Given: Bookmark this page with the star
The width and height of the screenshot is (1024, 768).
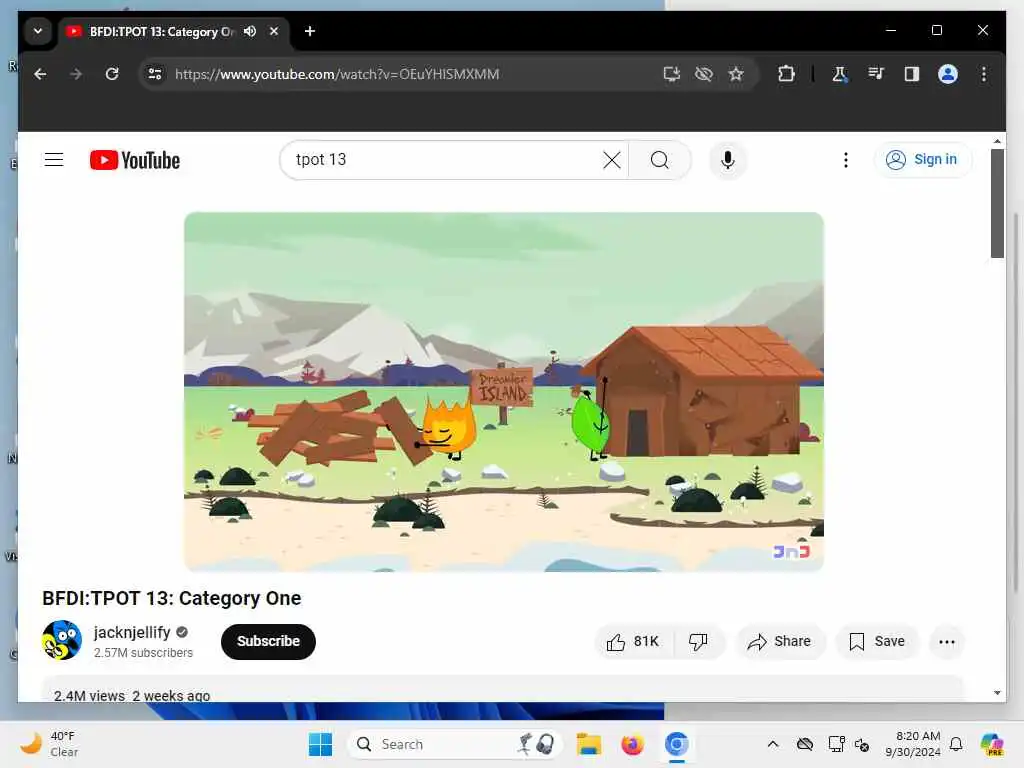Looking at the screenshot, I should pyautogui.click(x=736, y=74).
